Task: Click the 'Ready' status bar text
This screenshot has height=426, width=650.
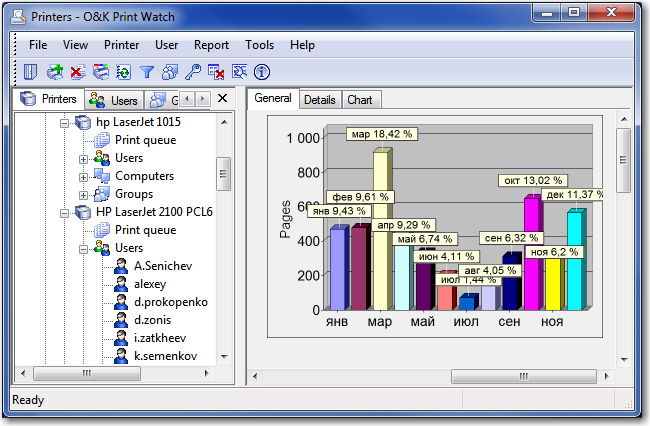Action: tap(28, 400)
